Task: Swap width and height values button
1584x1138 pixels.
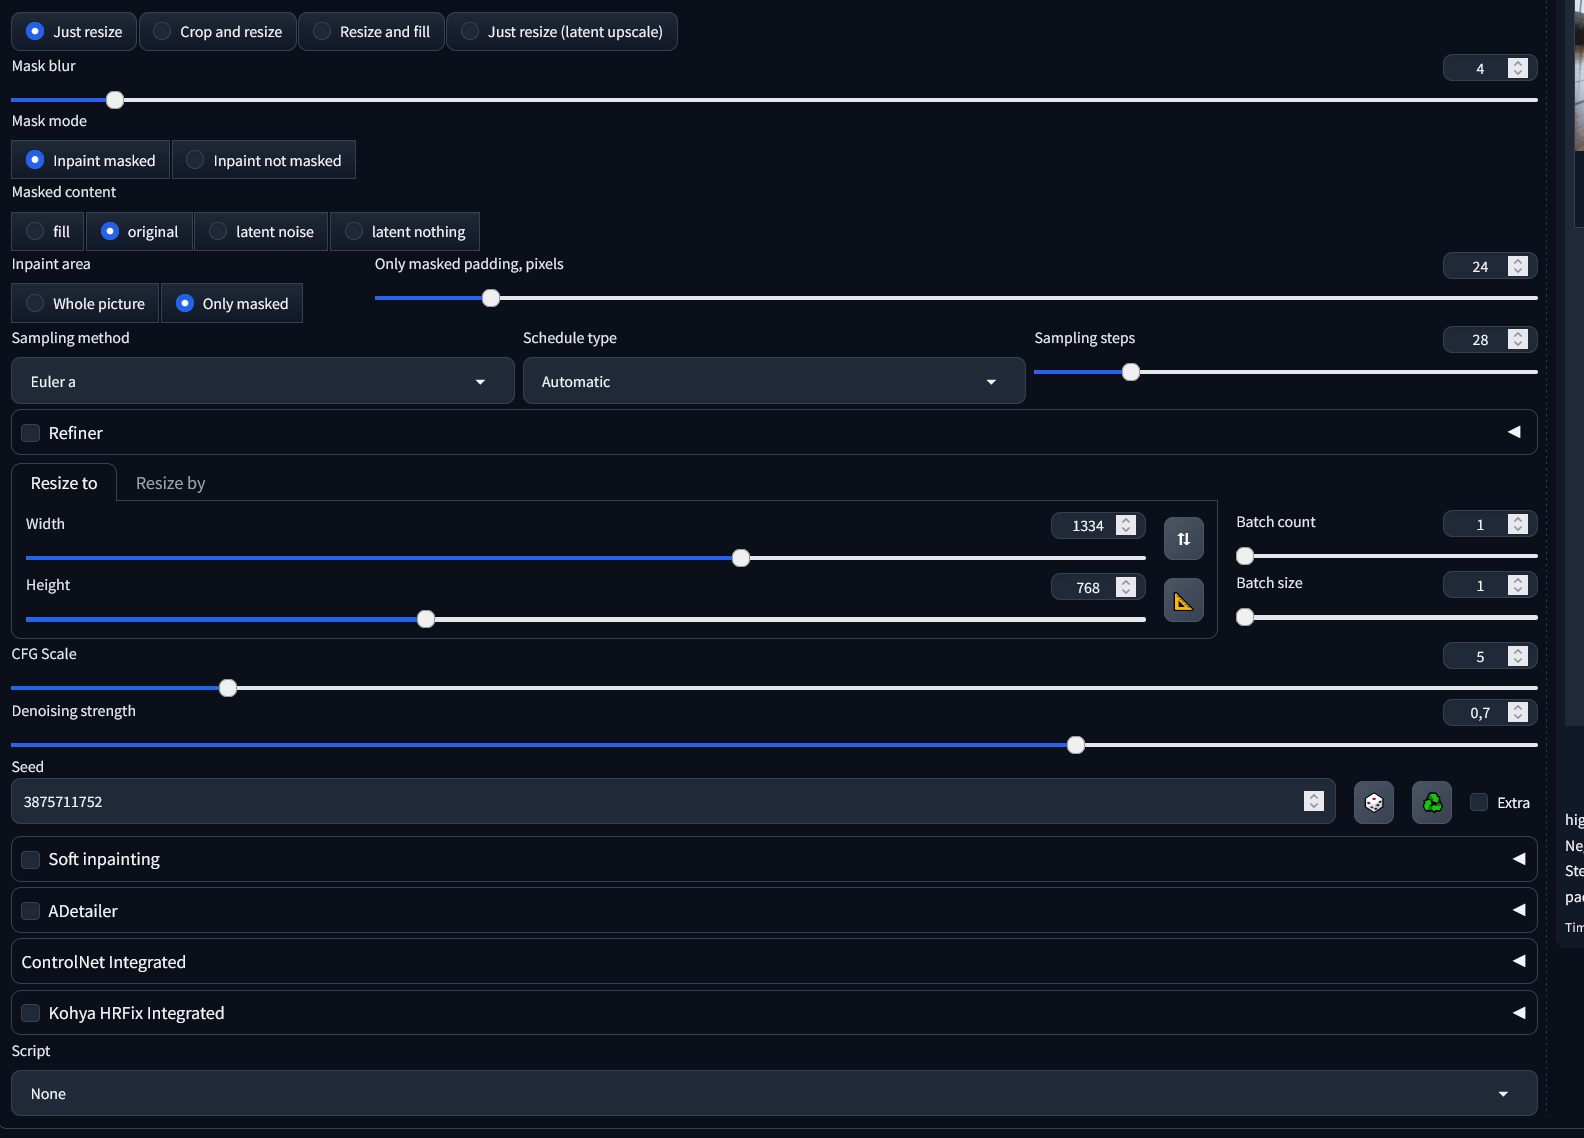Action: pyautogui.click(x=1184, y=539)
